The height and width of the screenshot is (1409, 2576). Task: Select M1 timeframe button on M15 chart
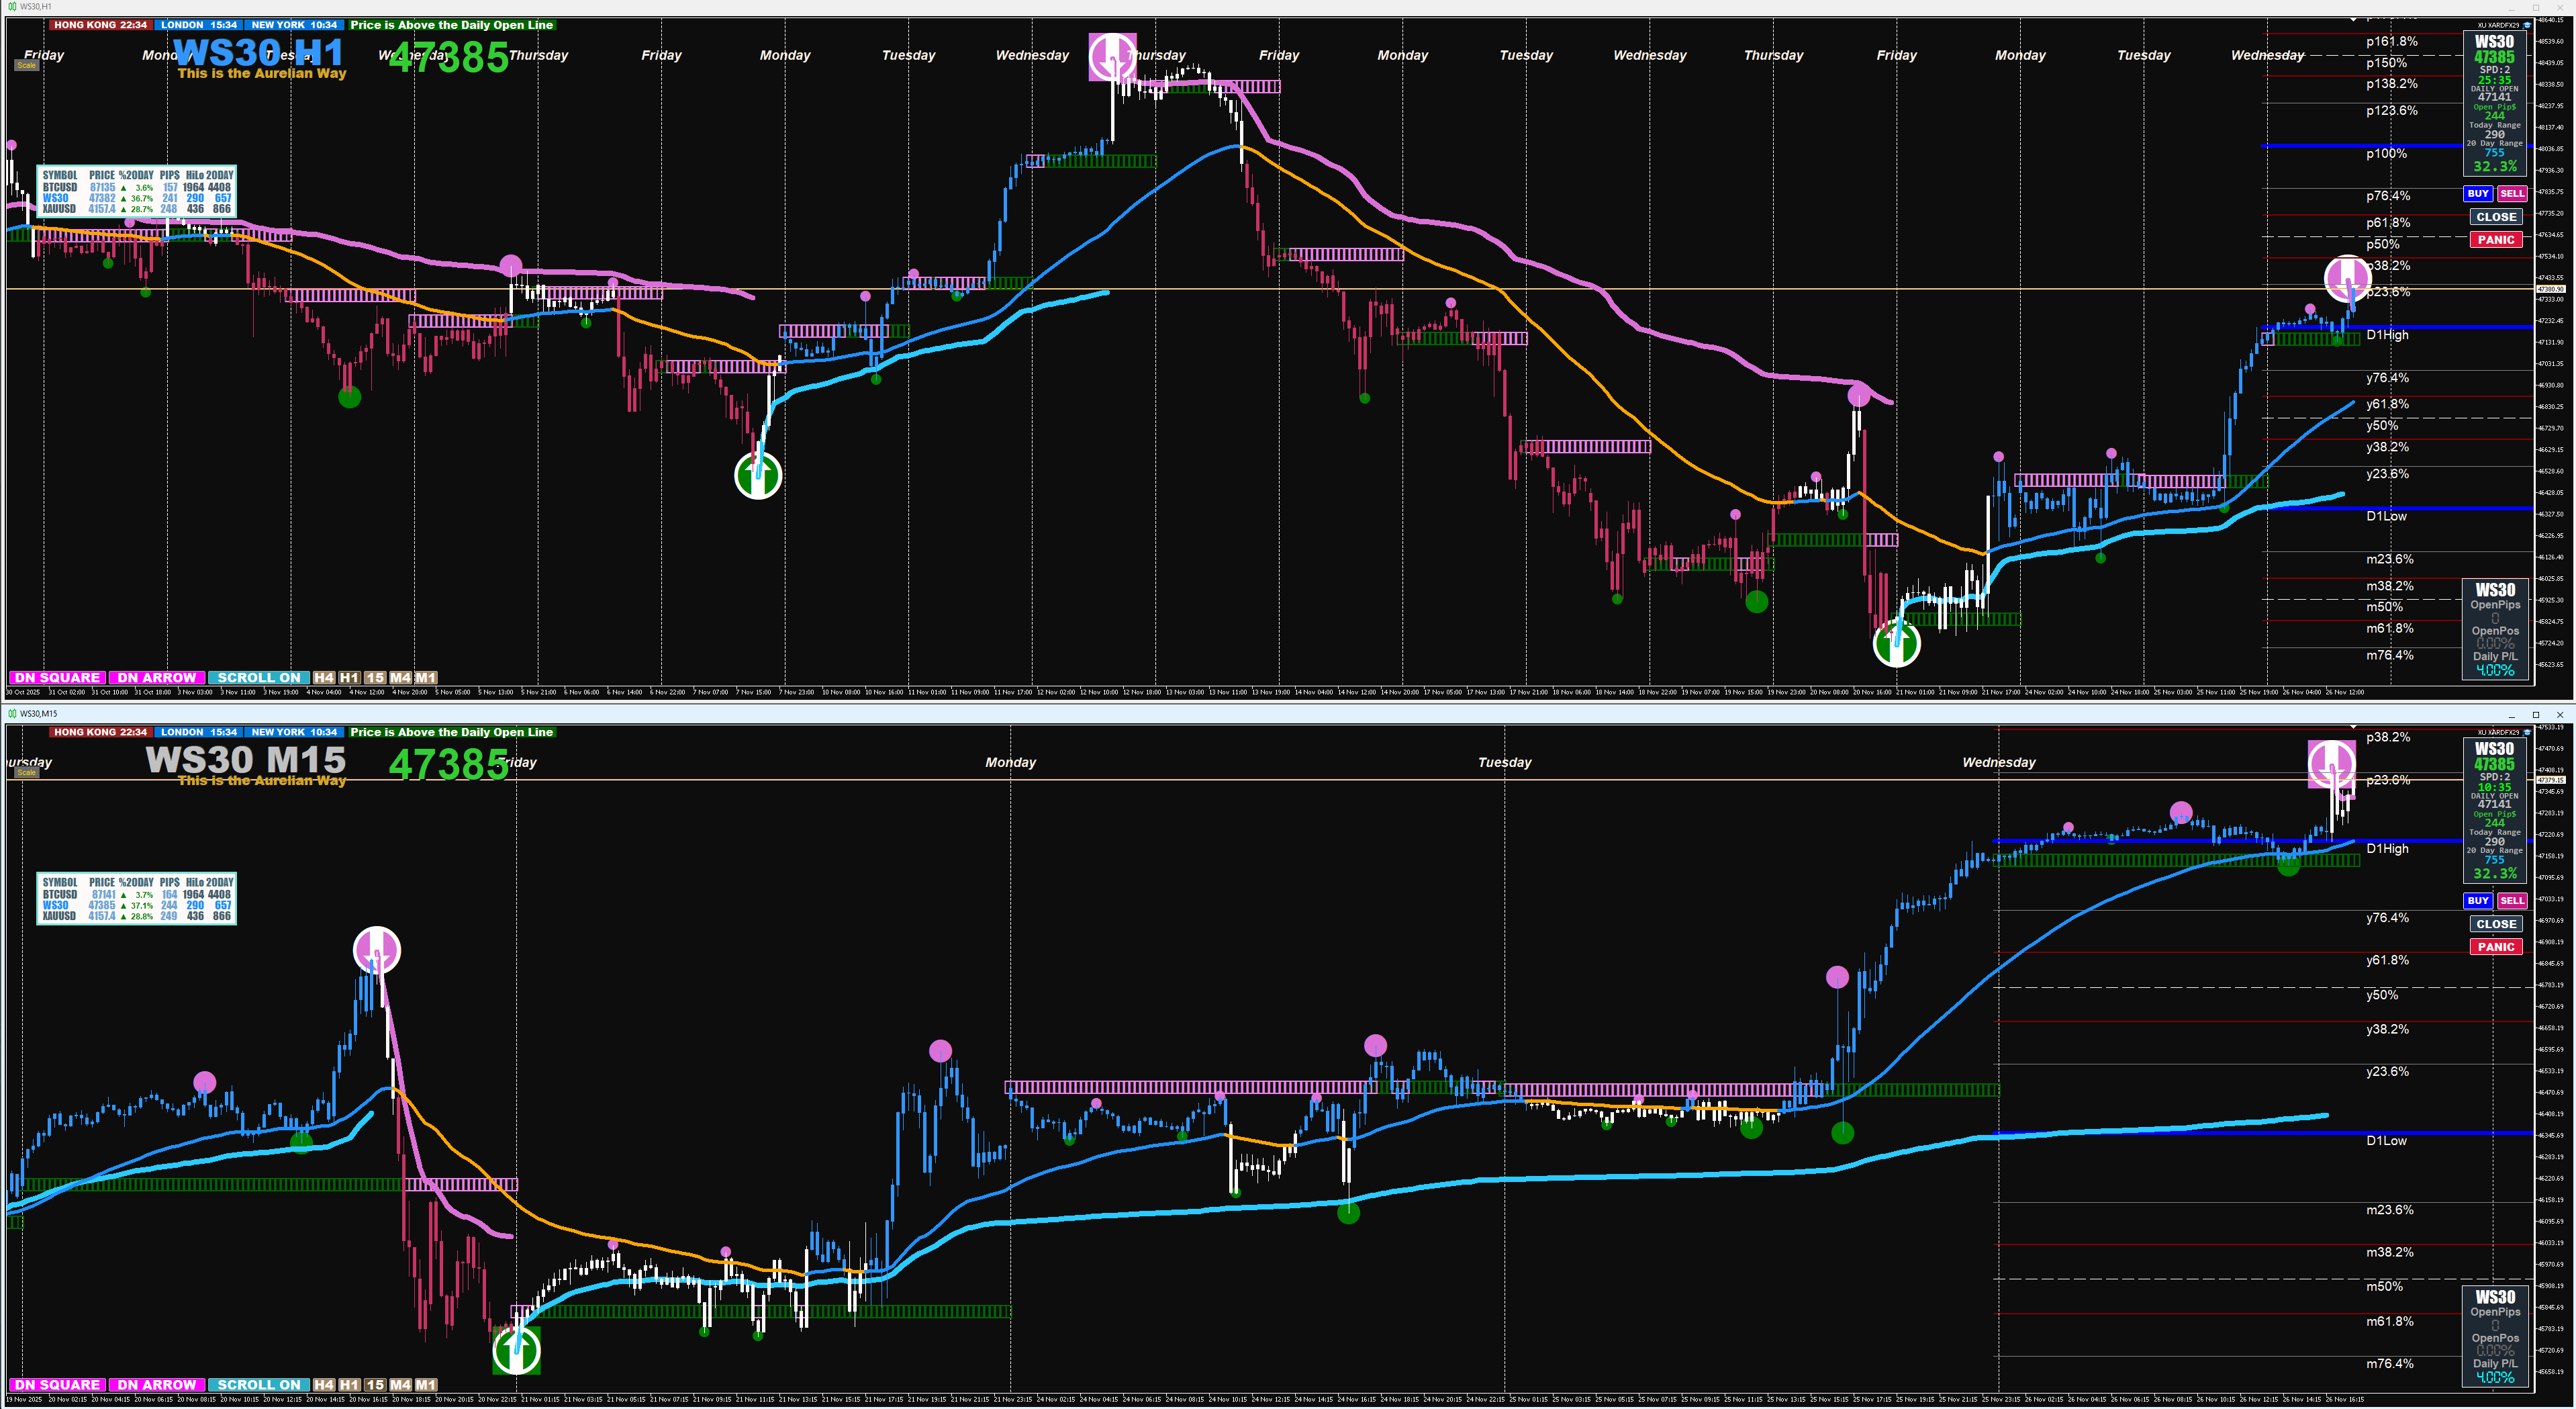click(426, 1385)
